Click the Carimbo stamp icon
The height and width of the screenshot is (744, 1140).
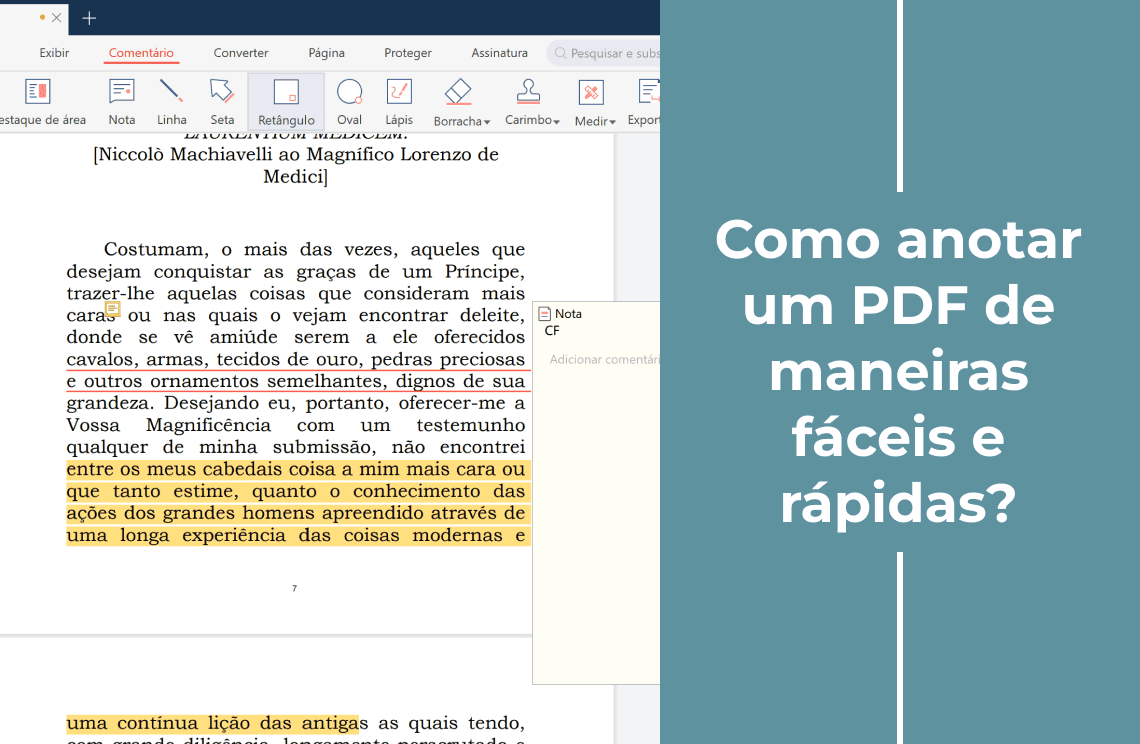coord(528,93)
